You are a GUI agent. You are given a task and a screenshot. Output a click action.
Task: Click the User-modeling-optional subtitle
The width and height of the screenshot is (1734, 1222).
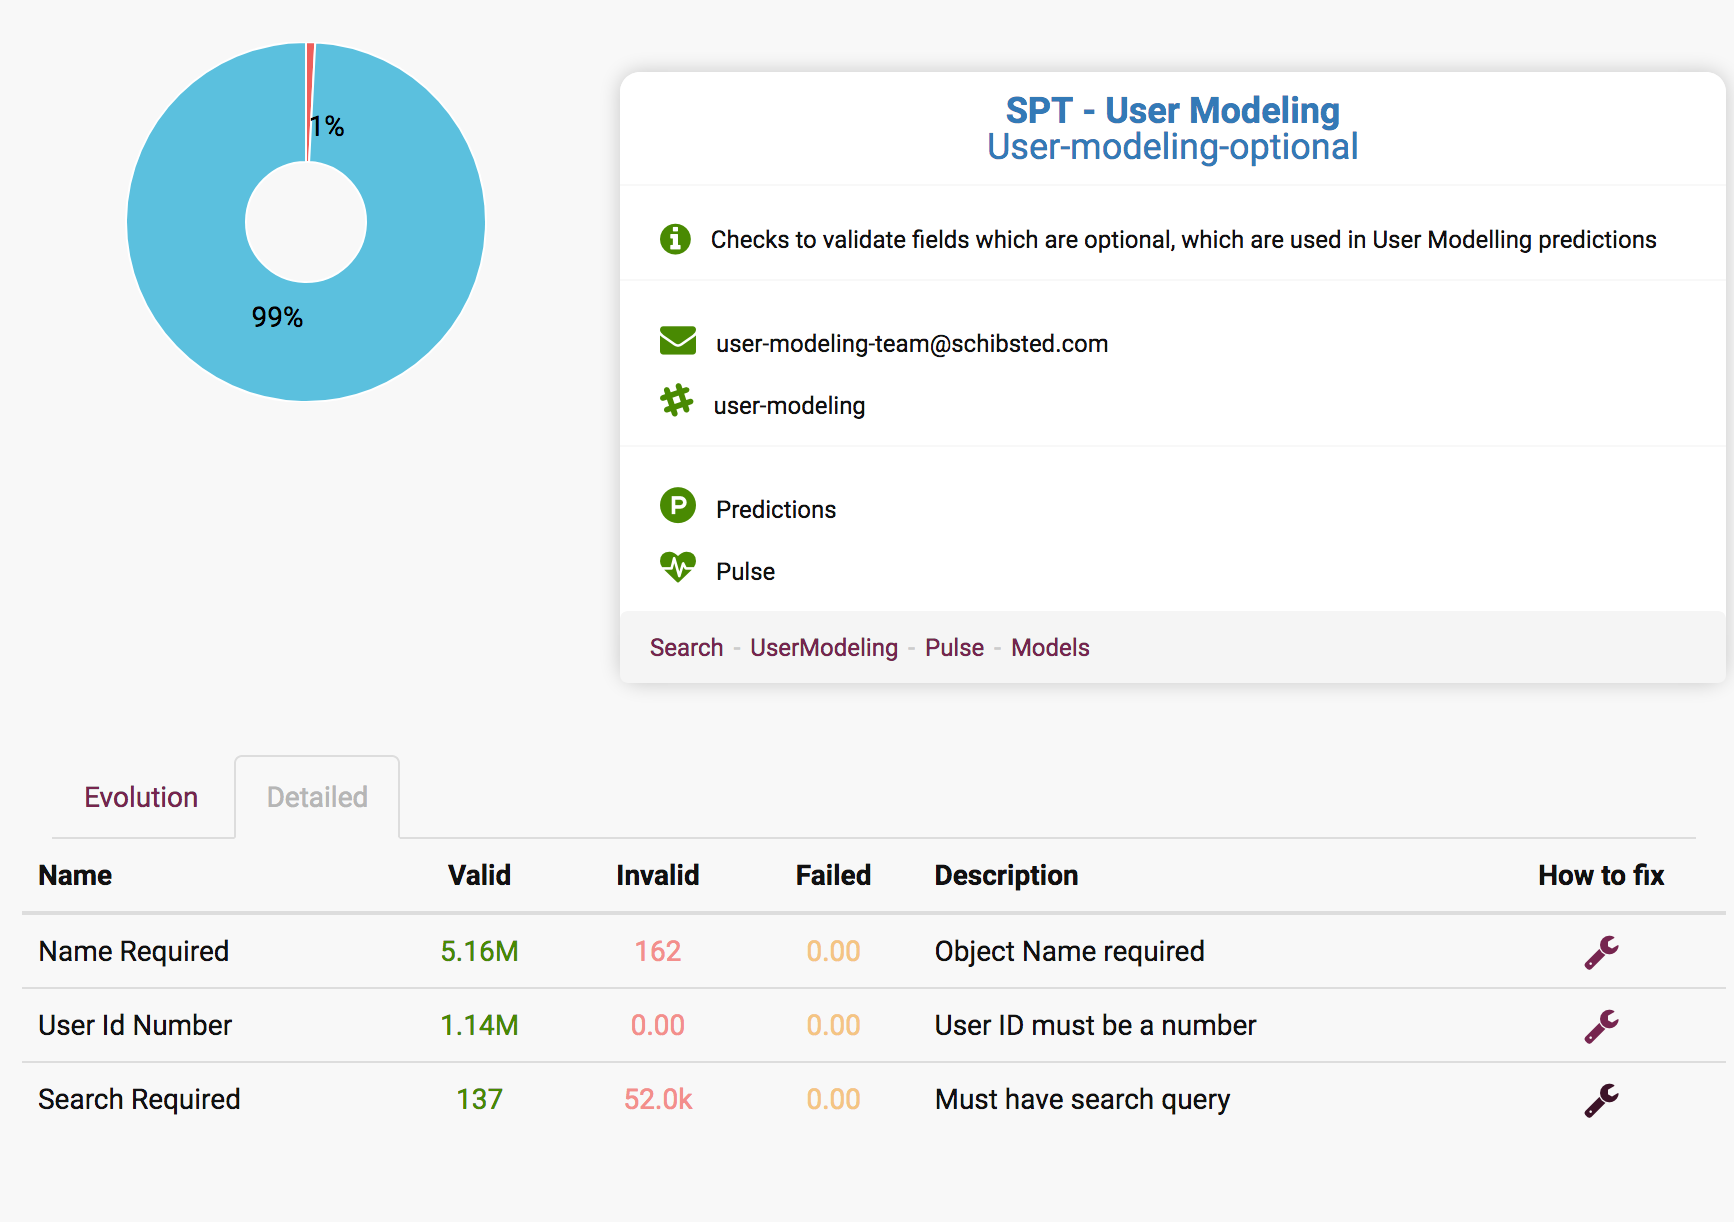click(x=1172, y=147)
